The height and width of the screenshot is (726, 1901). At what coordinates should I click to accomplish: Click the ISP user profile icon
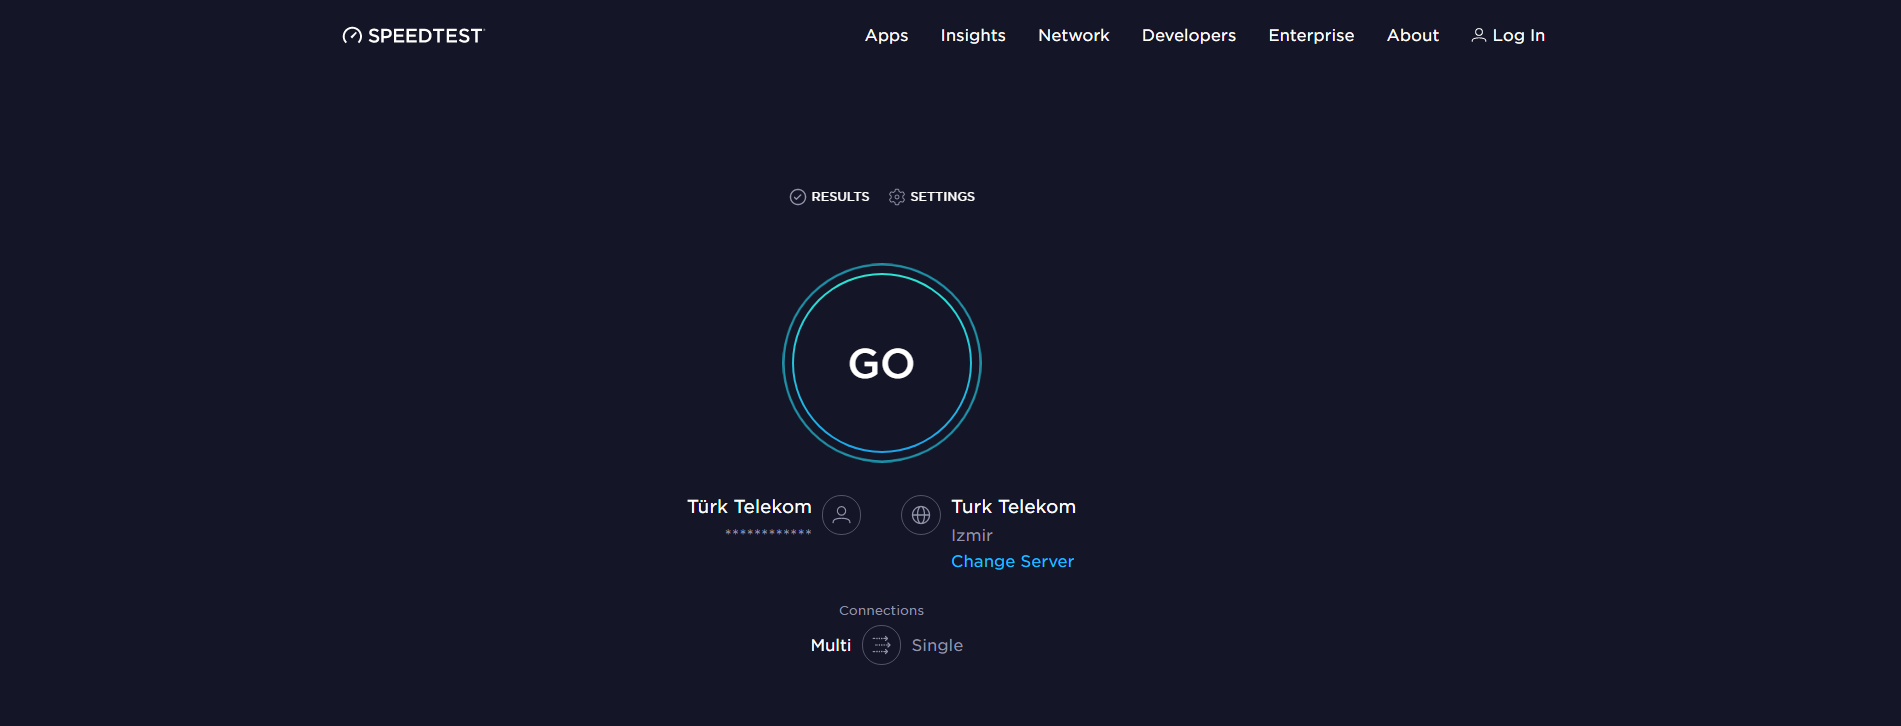(842, 515)
